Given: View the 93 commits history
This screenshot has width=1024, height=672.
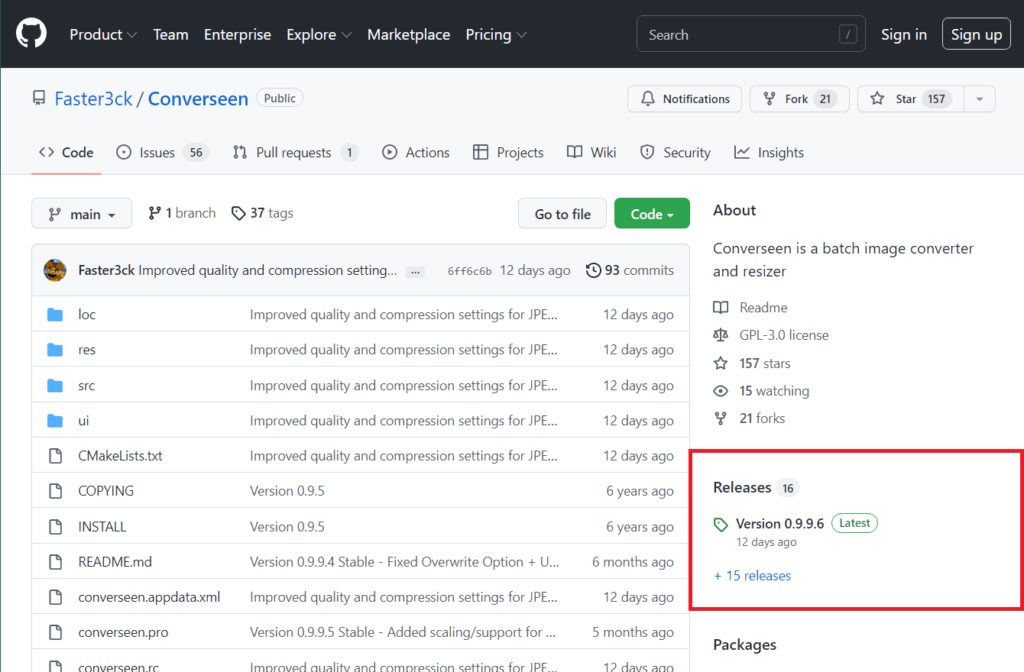Looking at the screenshot, I should click(x=630, y=270).
